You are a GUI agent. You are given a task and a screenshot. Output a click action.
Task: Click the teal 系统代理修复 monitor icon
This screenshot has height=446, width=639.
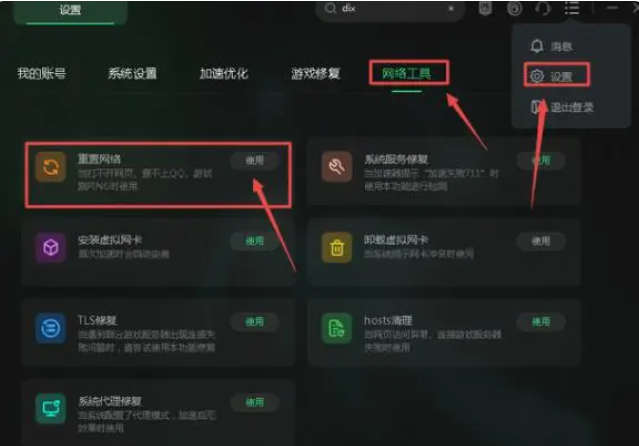click(51, 408)
